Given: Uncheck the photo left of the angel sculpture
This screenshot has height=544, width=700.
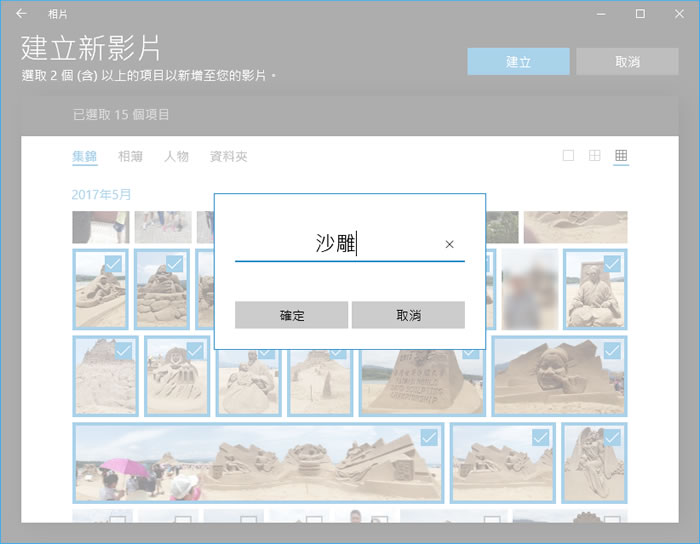Looking at the screenshot, I should [x=503, y=463].
